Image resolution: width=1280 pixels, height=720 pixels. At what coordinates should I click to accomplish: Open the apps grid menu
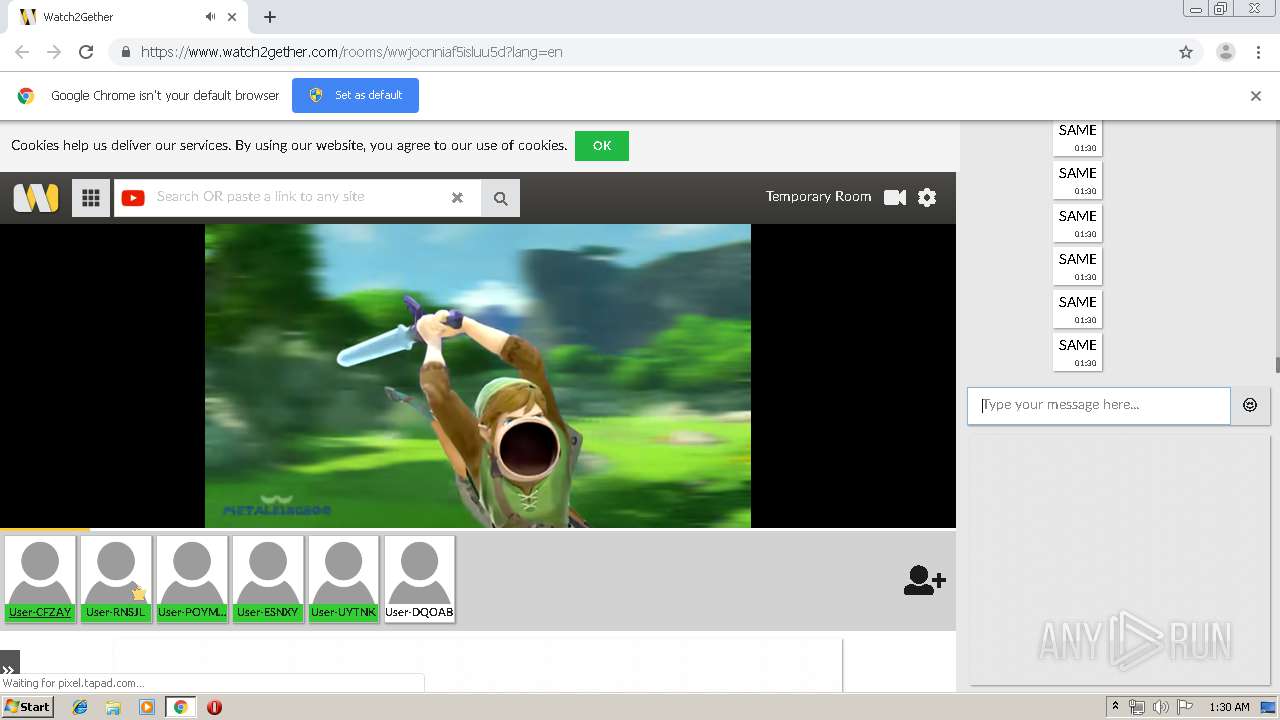91,198
